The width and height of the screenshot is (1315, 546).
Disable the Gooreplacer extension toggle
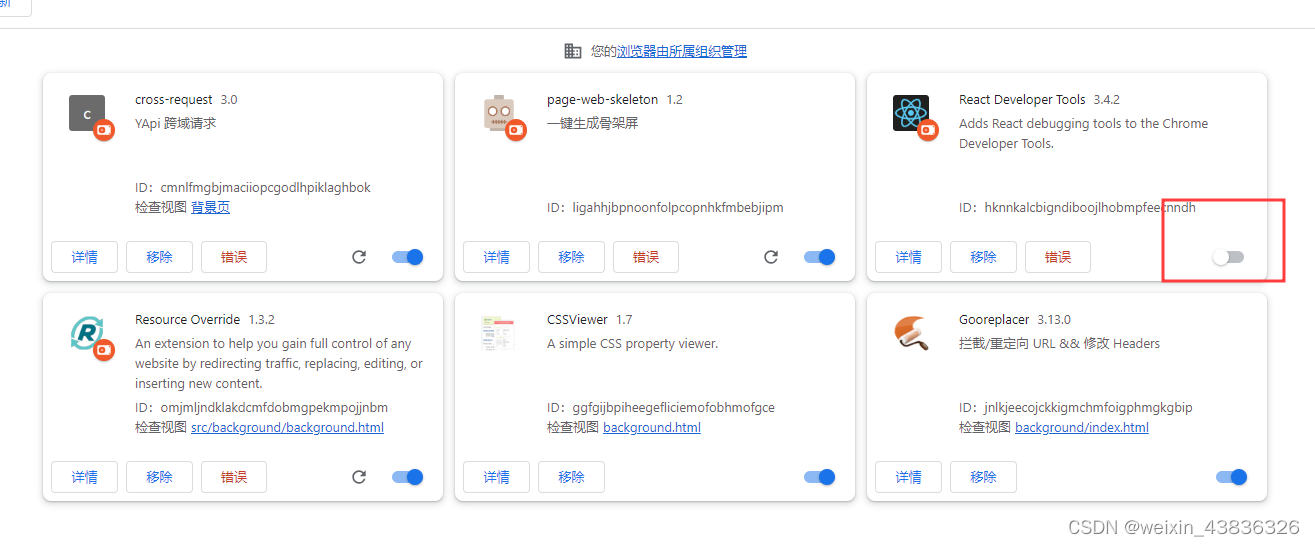(1232, 477)
